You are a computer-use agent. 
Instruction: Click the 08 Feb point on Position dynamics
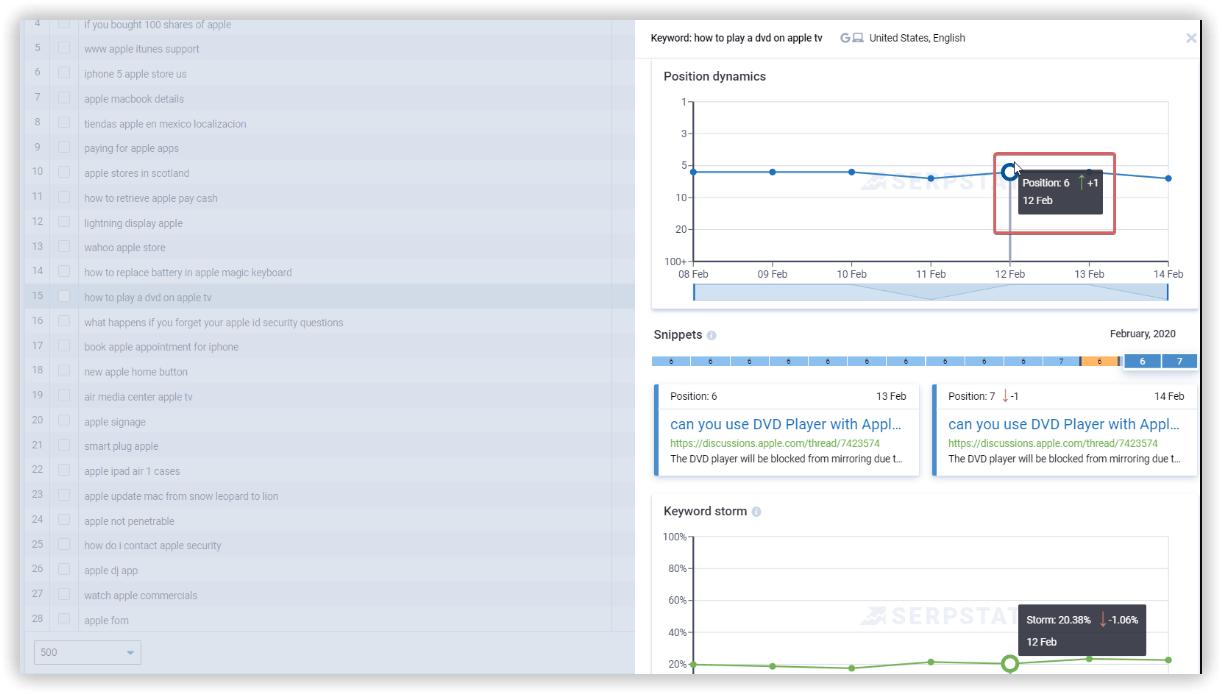click(x=693, y=172)
